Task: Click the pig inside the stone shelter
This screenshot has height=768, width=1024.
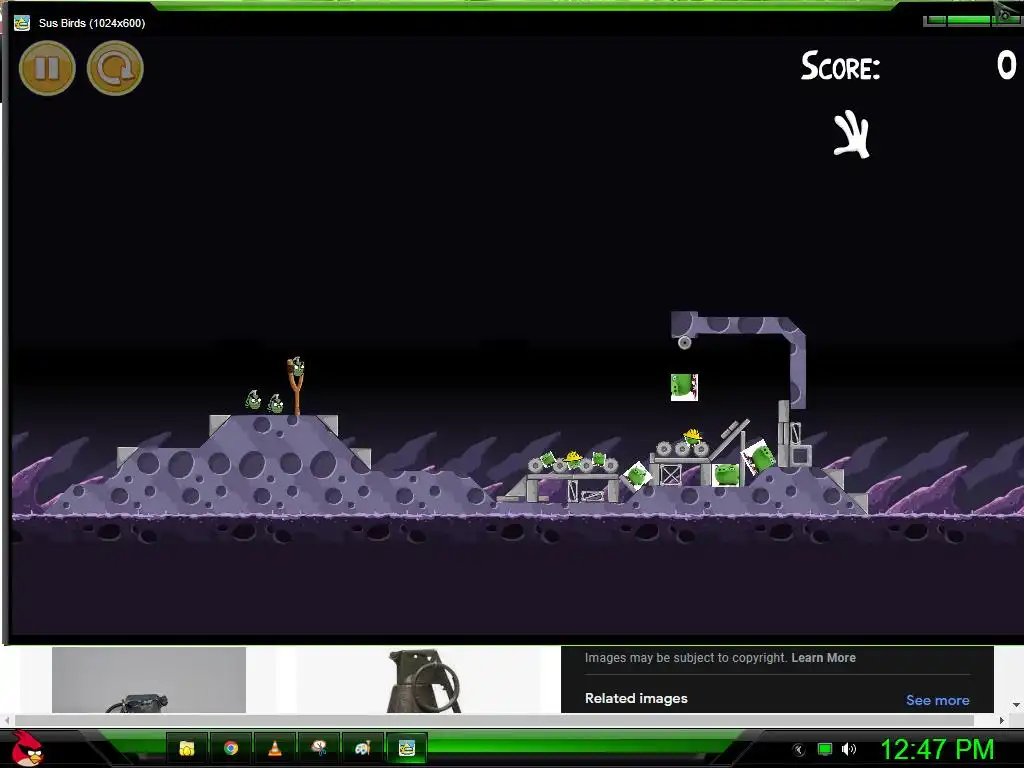Action: [726, 475]
